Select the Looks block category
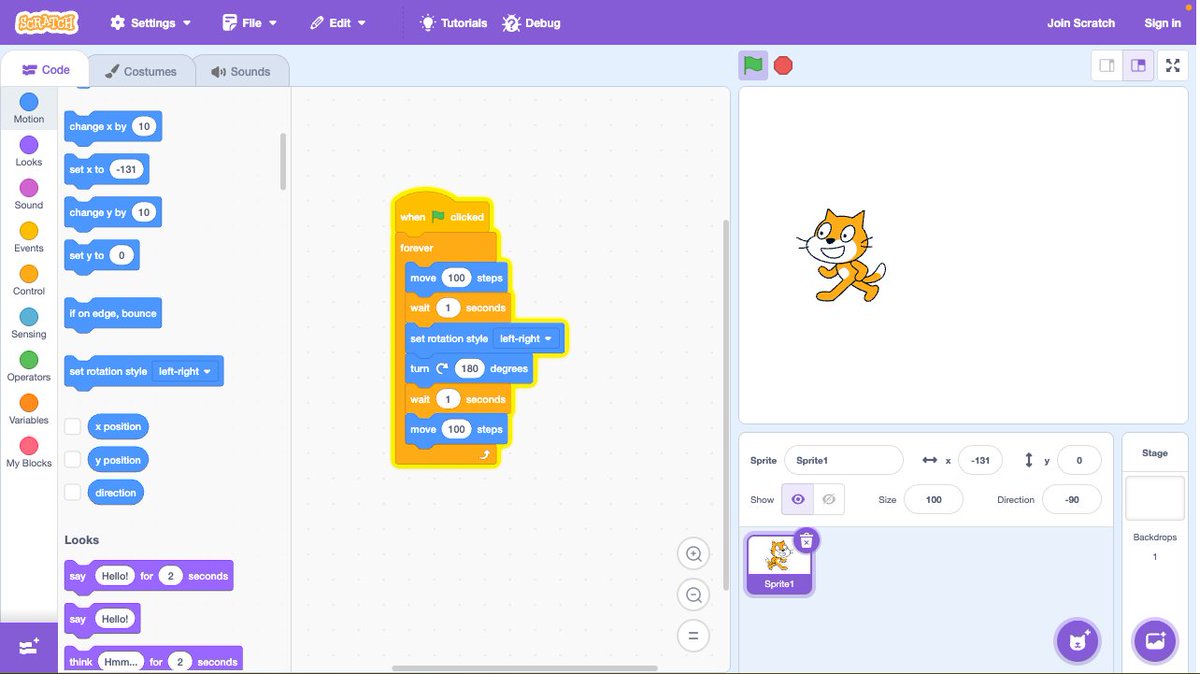The width and height of the screenshot is (1200, 674). pos(29,151)
